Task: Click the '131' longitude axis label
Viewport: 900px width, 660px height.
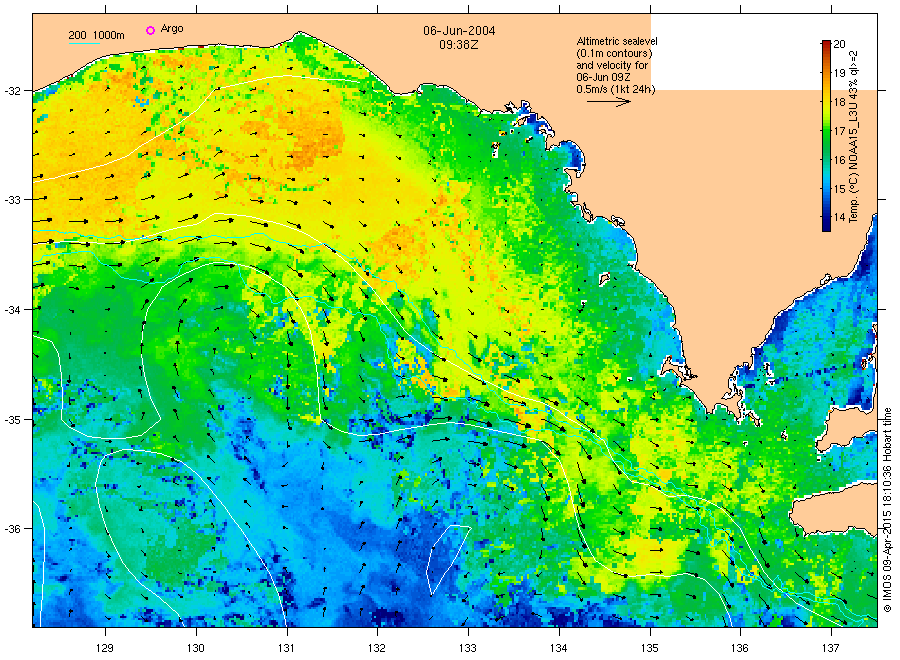Action: click(x=286, y=648)
